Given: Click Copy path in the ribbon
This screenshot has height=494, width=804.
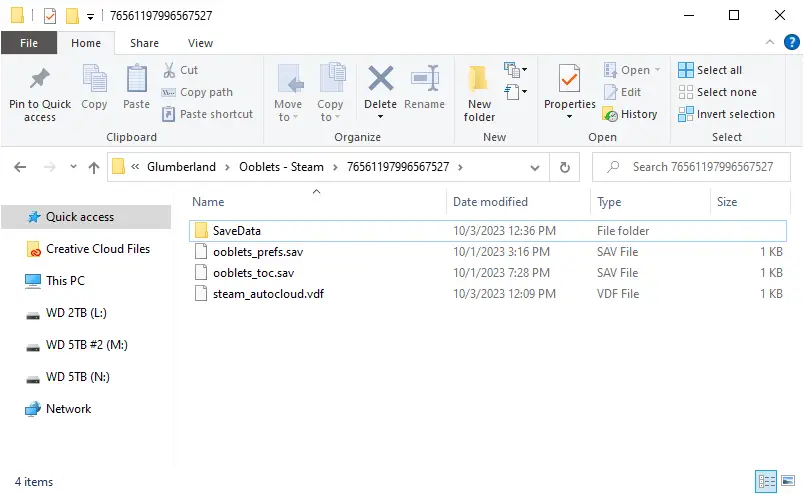Looking at the screenshot, I should 197,92.
